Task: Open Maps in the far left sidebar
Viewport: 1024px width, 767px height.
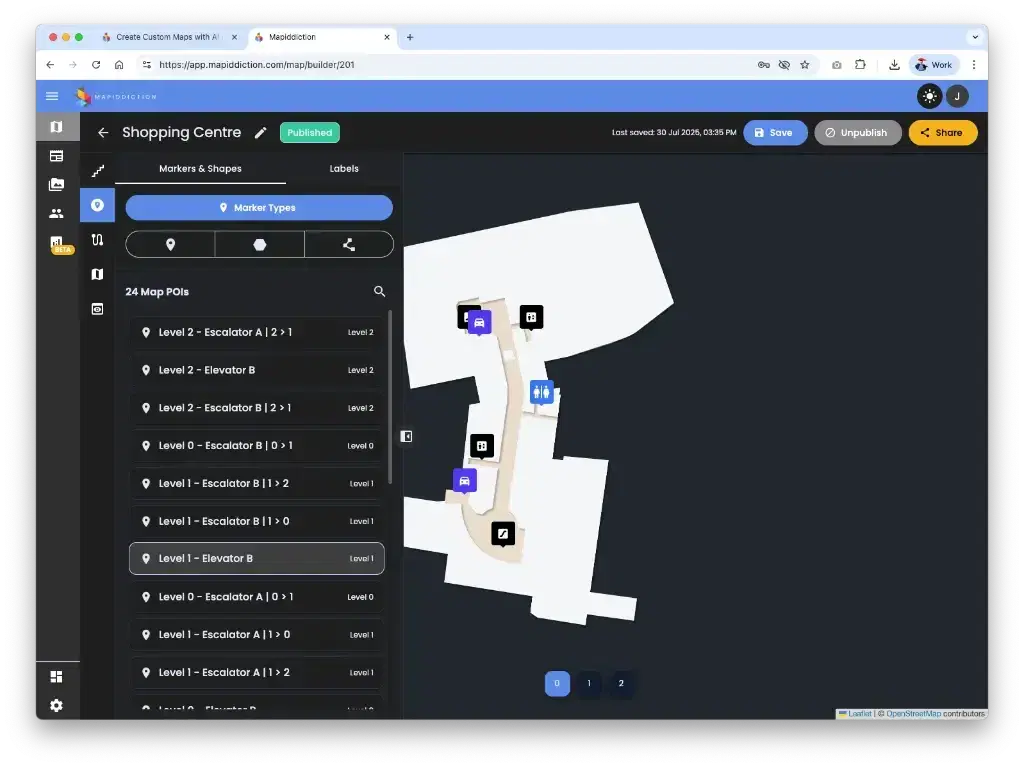Action: pyautogui.click(x=57, y=127)
